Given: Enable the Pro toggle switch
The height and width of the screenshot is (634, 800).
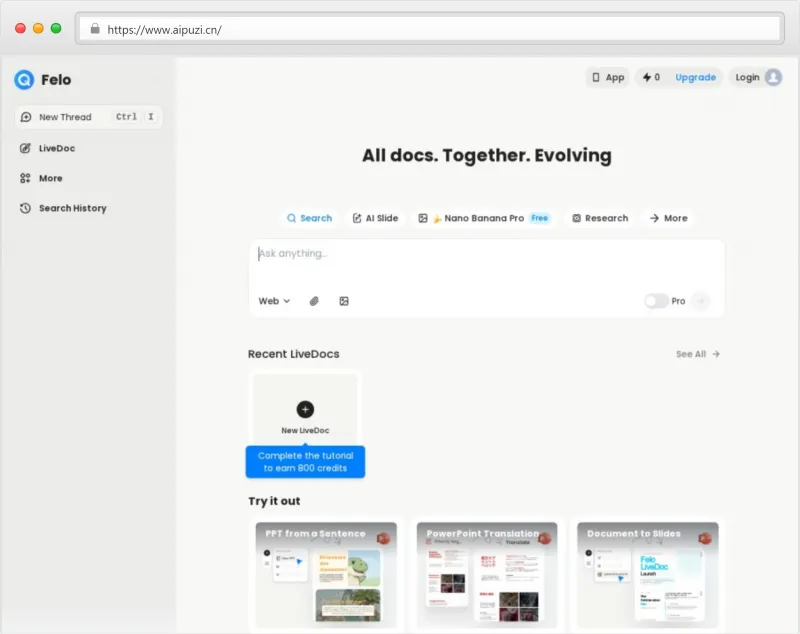Looking at the screenshot, I should (656, 301).
